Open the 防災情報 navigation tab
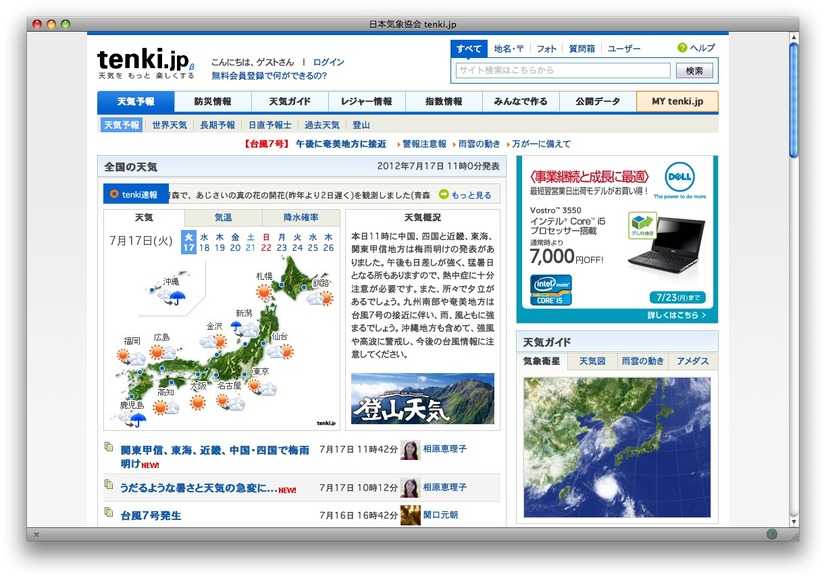826x578 pixels. (213, 102)
